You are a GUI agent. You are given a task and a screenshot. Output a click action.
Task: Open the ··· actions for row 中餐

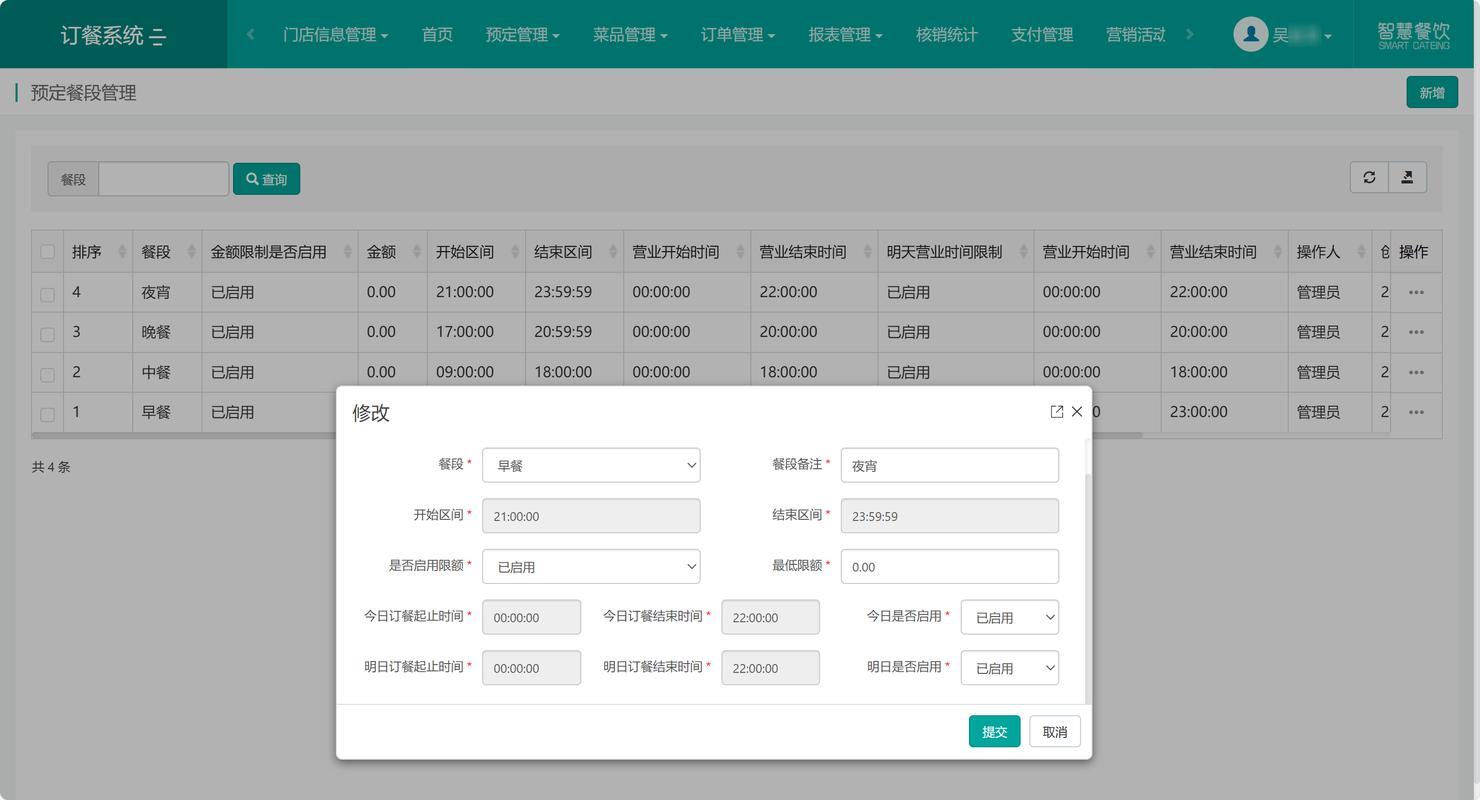(1416, 372)
